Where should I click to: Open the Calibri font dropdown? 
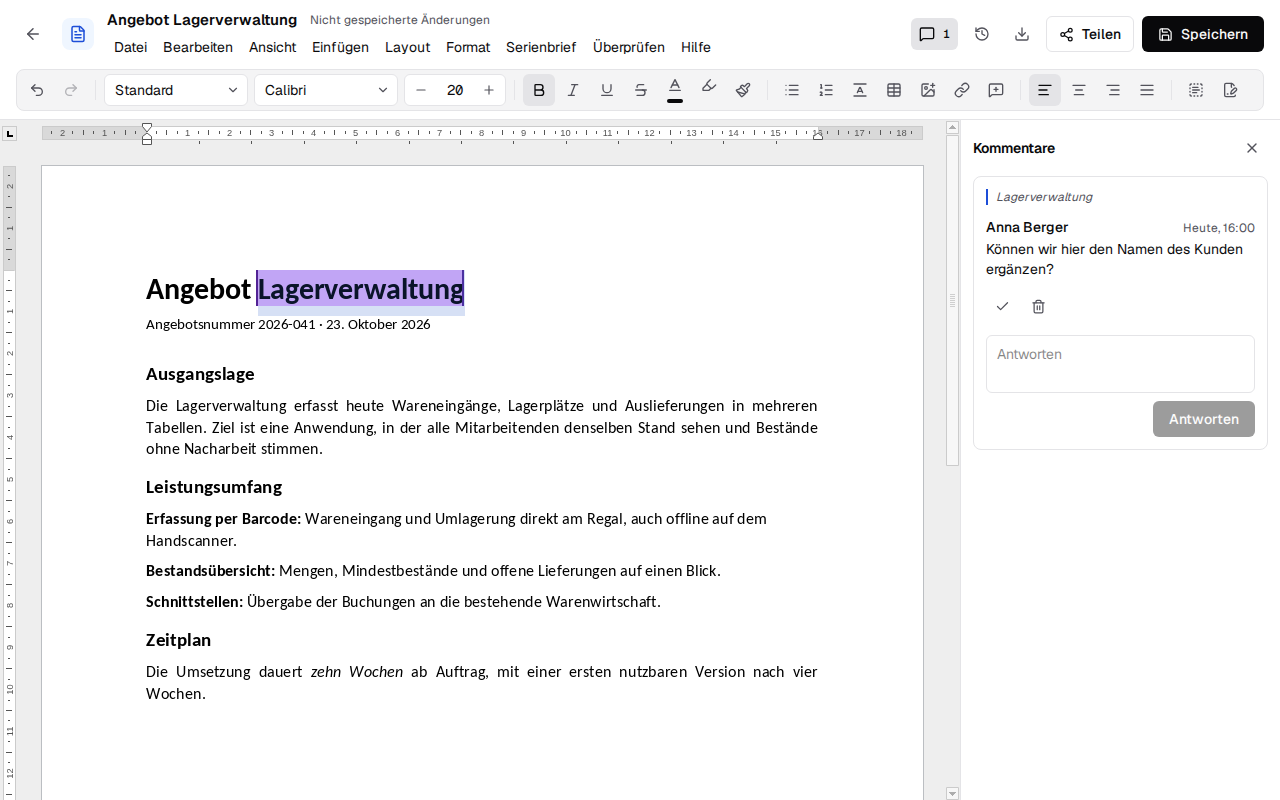pos(326,90)
